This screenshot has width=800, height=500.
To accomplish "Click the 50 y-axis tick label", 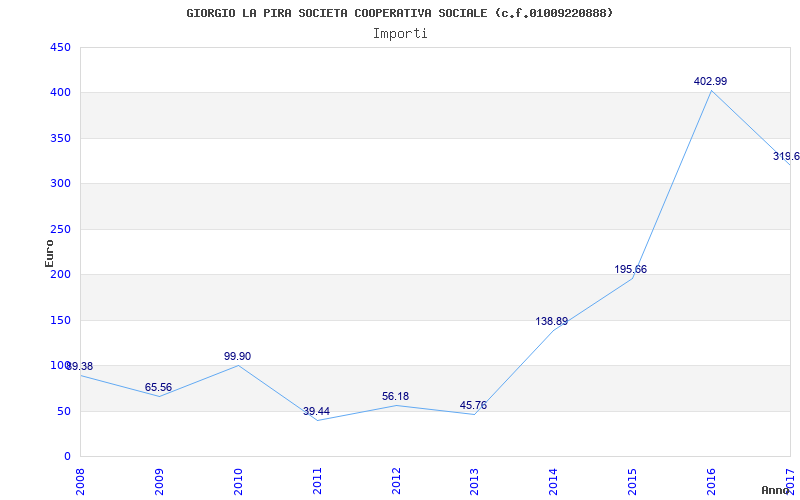I will (64, 411).
